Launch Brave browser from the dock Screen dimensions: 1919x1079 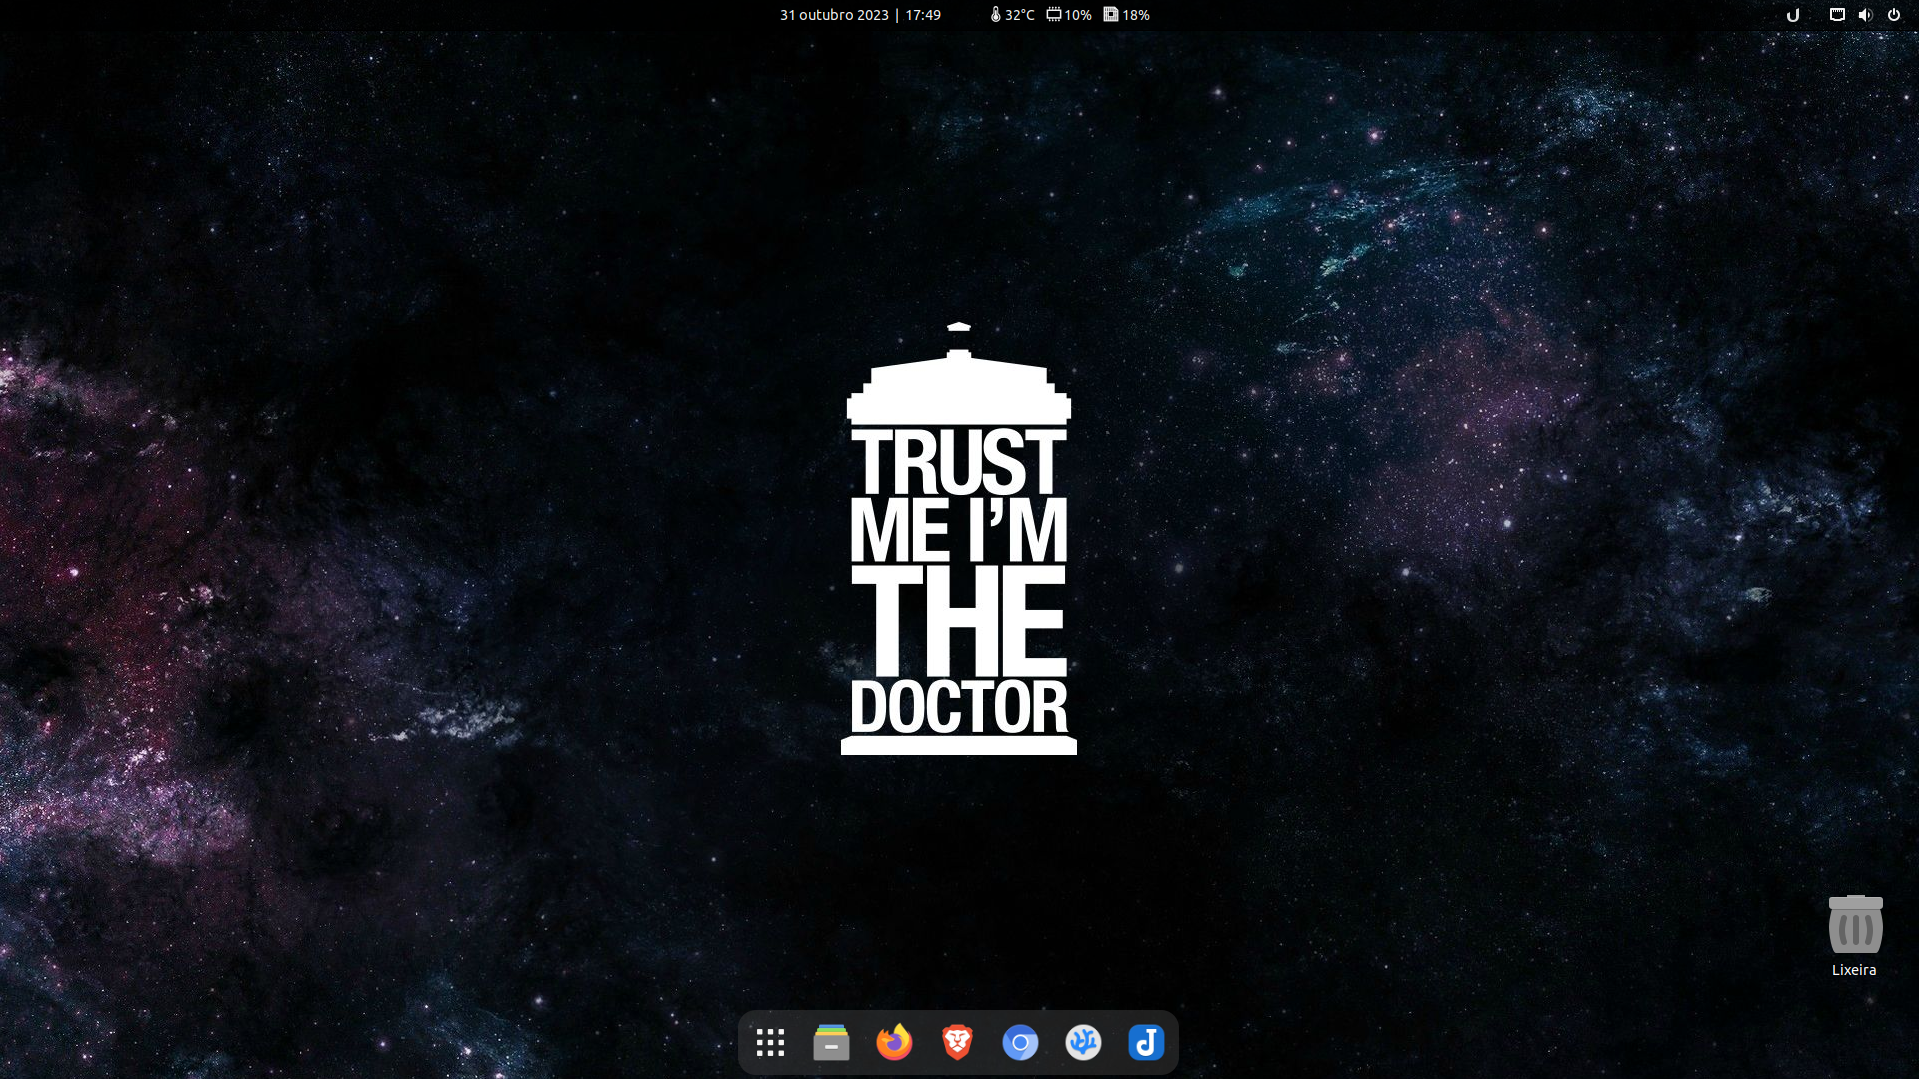pyautogui.click(x=957, y=1043)
